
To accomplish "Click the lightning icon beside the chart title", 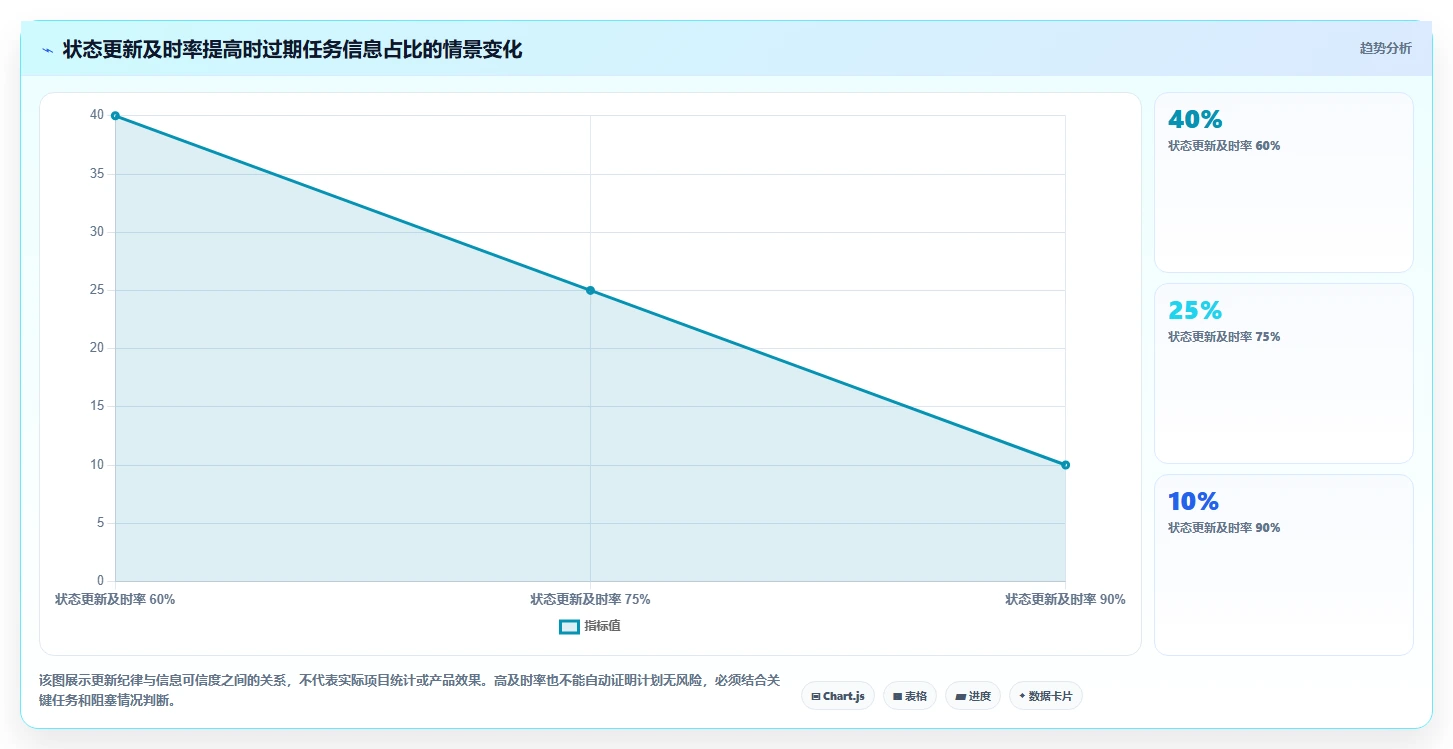I will tap(47, 50).
